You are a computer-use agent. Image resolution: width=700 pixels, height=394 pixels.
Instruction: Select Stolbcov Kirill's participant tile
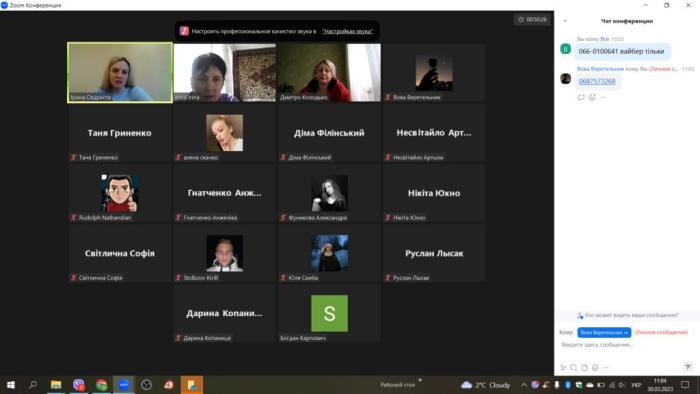tap(225, 253)
